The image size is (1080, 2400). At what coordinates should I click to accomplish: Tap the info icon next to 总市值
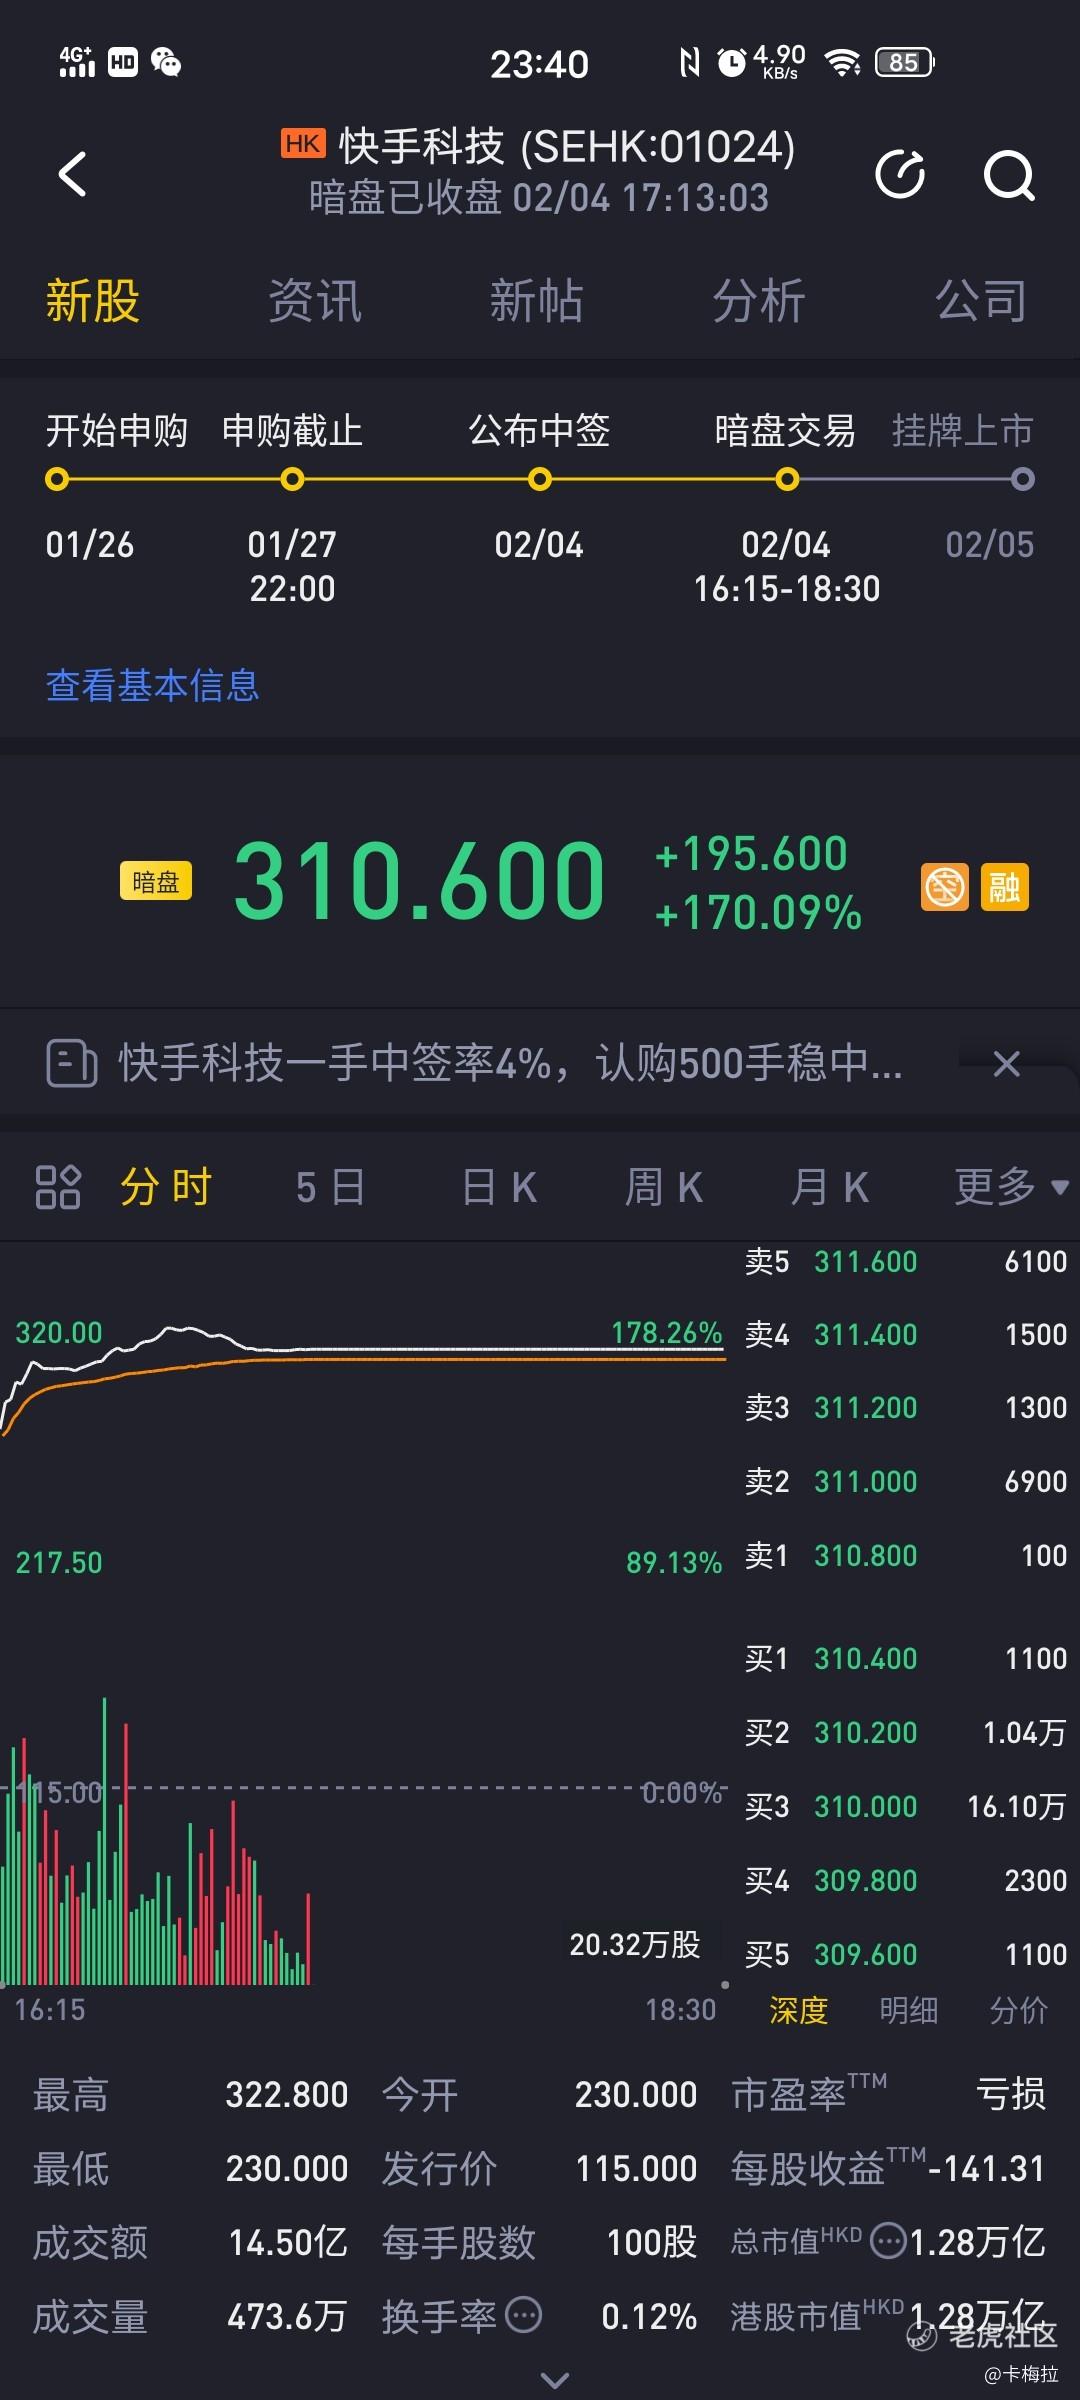(888, 2240)
